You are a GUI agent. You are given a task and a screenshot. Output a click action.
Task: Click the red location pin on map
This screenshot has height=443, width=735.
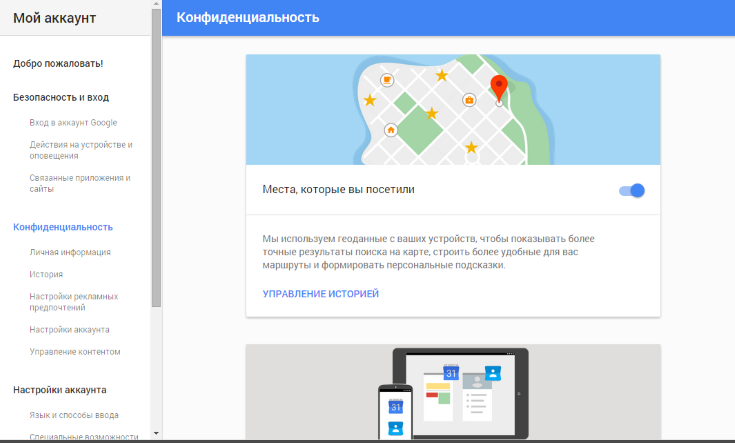[499, 86]
